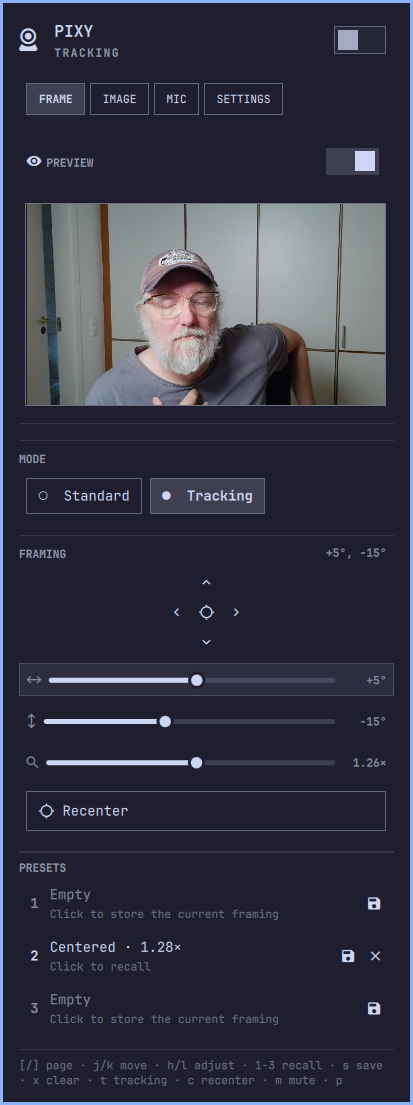Tilt camera up with the up arrow
The image size is (413, 1105).
(206, 583)
